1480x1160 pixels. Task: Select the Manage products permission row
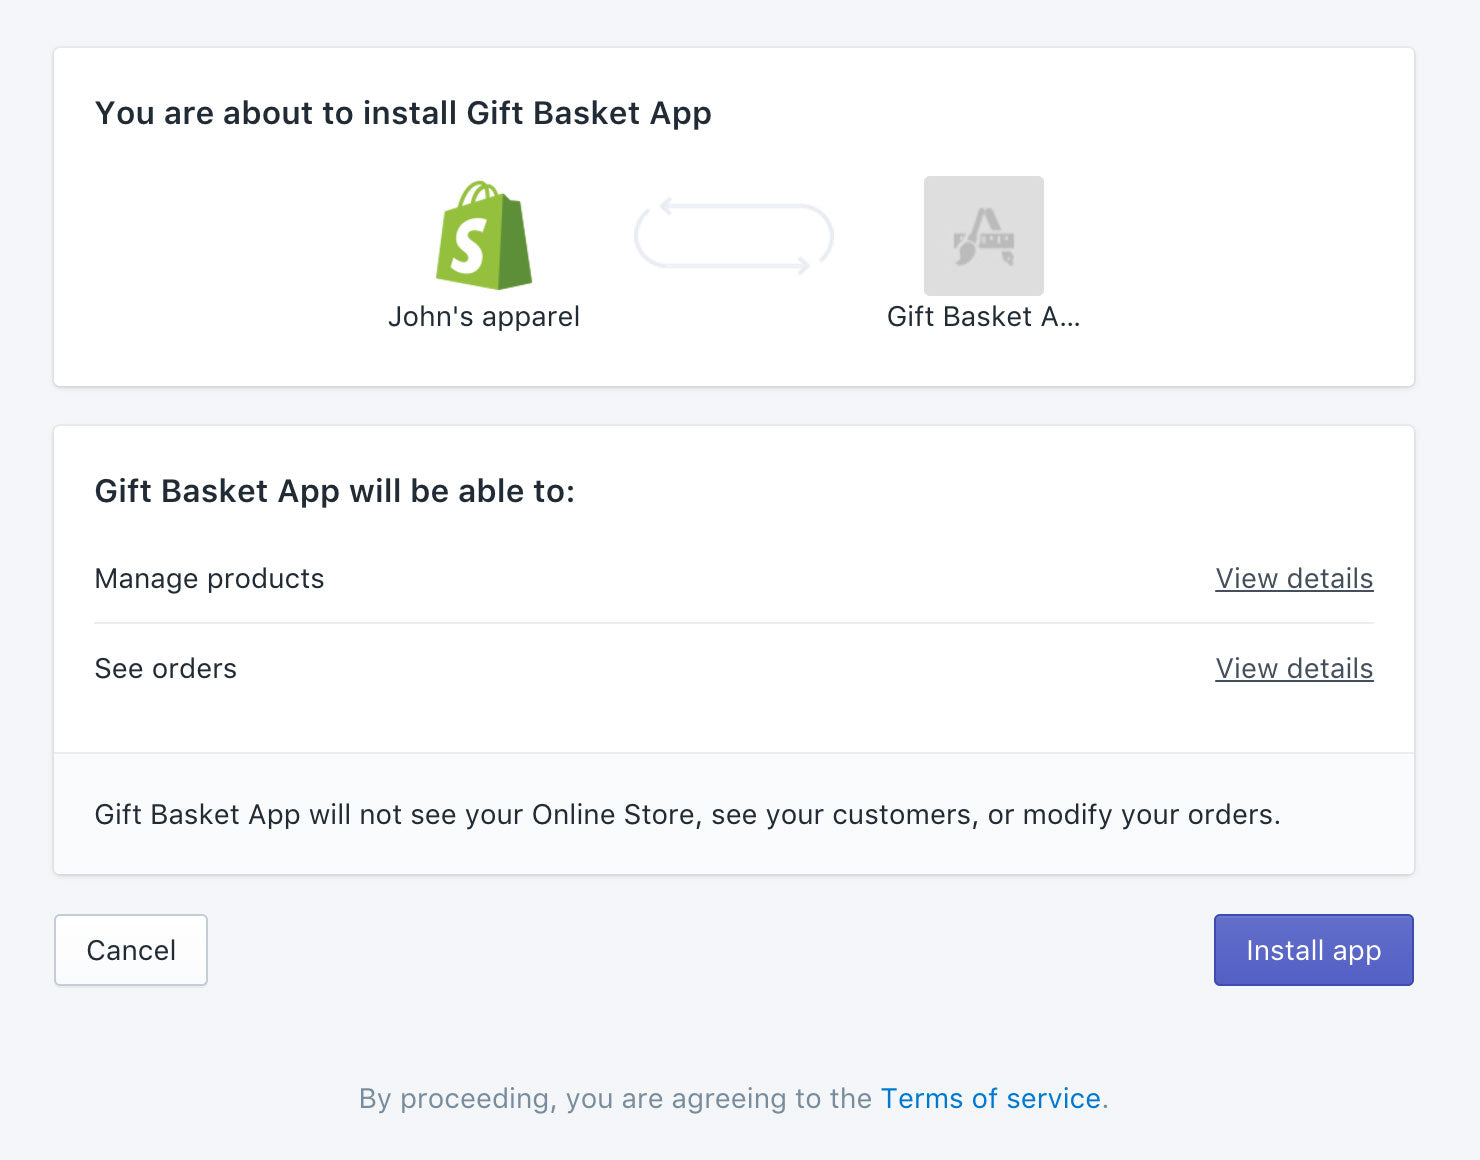pyautogui.click(x=734, y=579)
